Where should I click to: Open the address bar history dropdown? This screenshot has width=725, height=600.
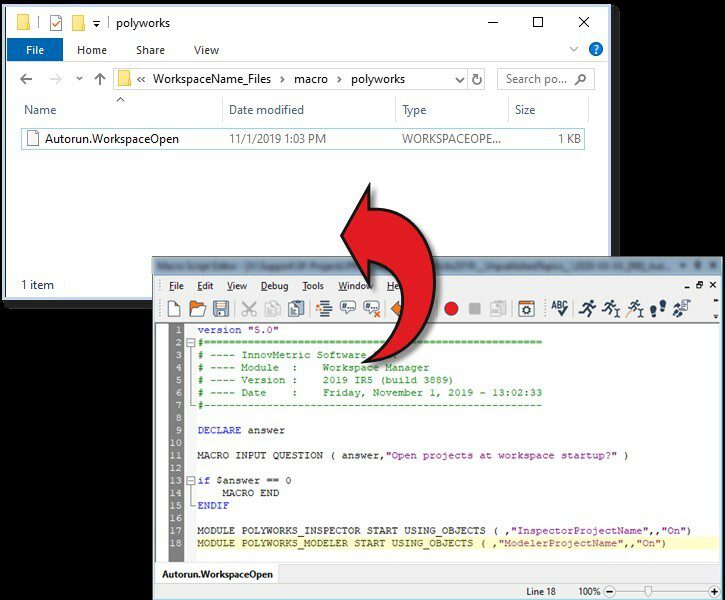click(x=460, y=80)
